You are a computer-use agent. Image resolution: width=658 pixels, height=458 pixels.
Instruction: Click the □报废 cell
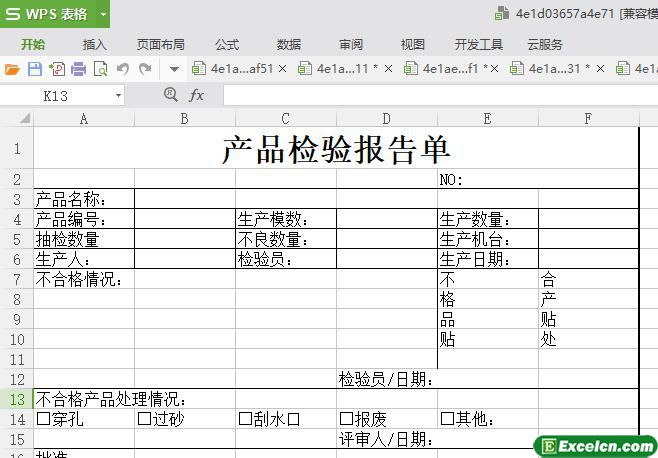tap(386, 419)
